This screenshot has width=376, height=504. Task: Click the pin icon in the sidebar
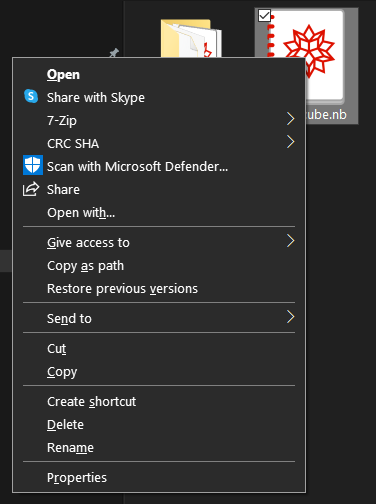114,53
